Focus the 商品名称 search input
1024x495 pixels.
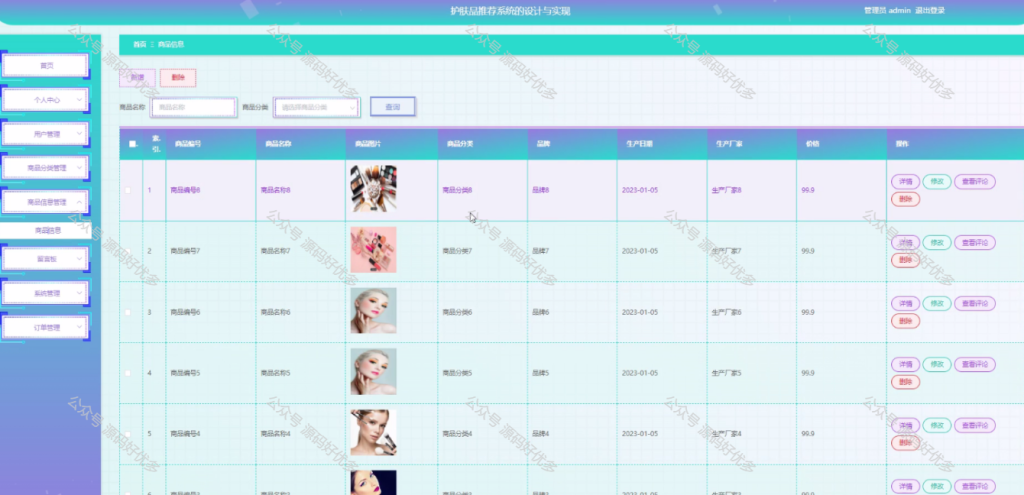coord(193,107)
